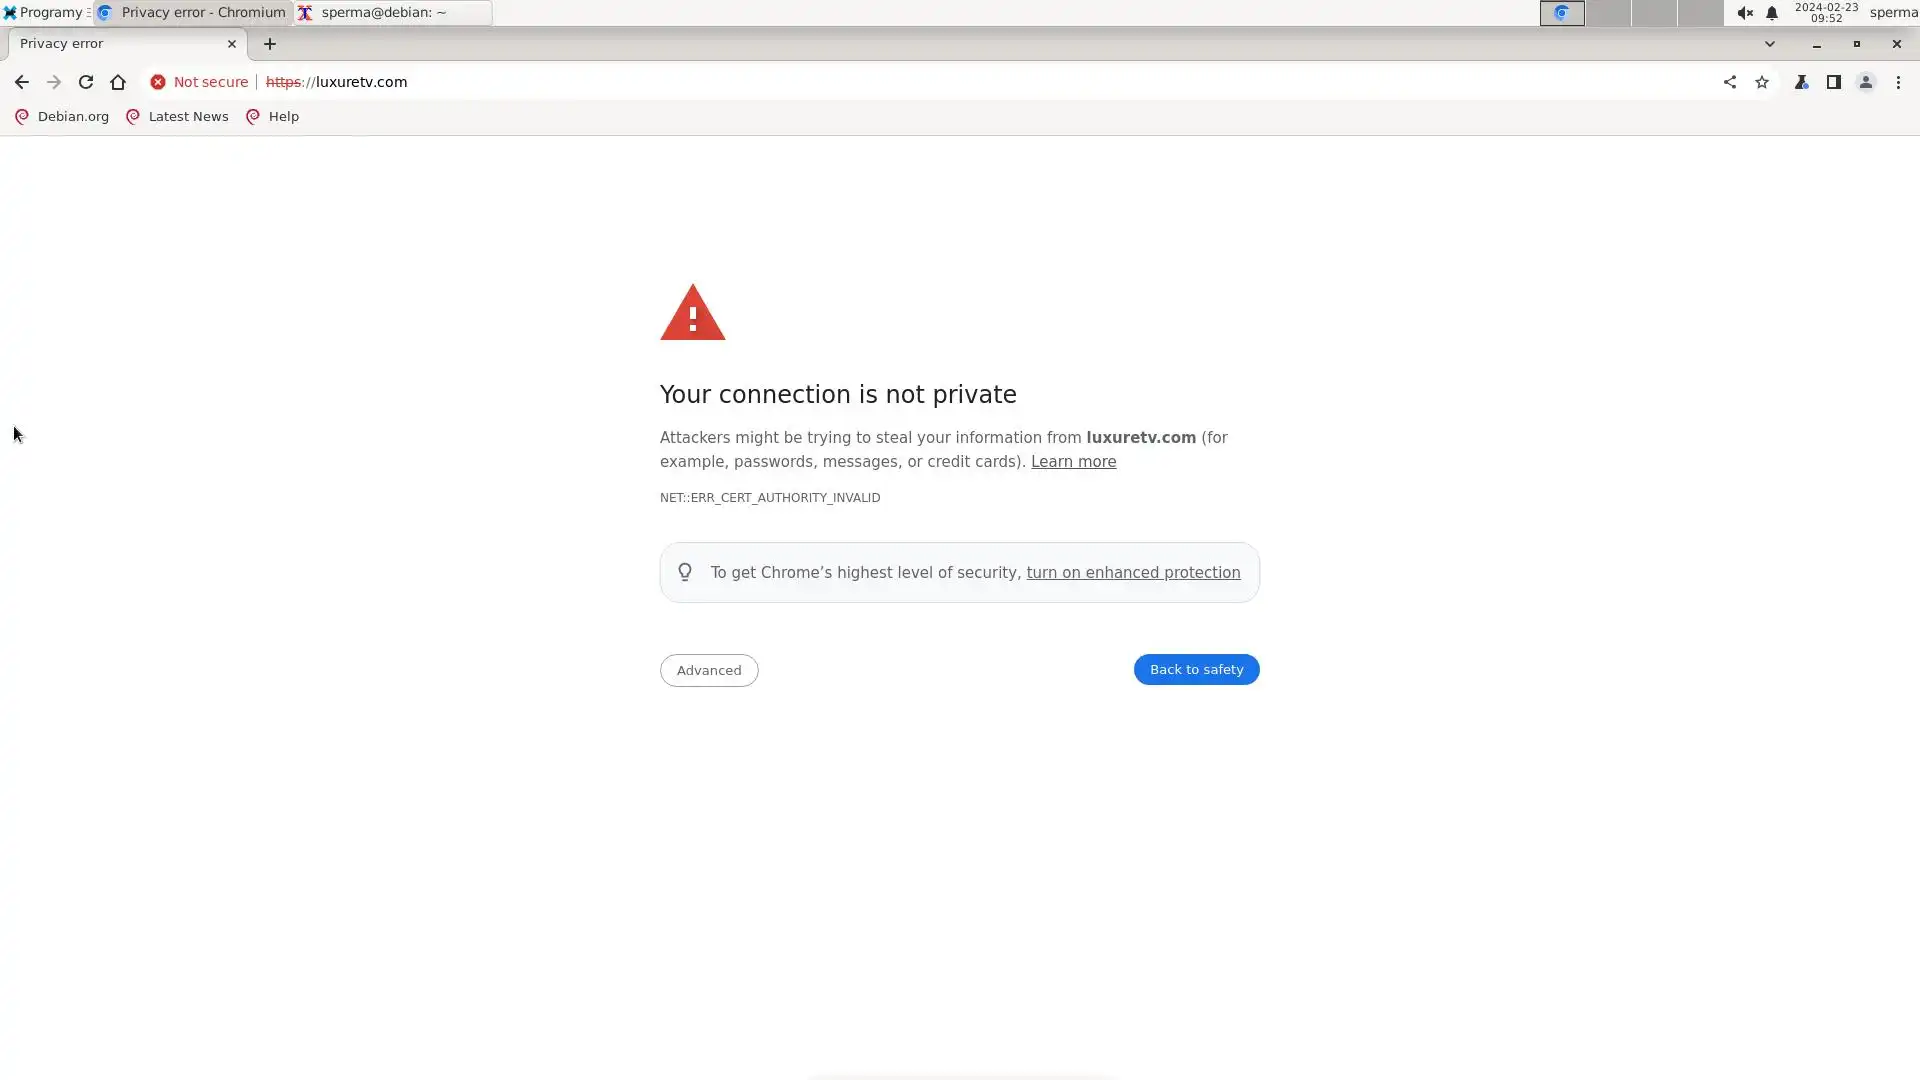The height and width of the screenshot is (1080, 1920).
Task: Open the profile avatar icon
Action: point(1866,82)
